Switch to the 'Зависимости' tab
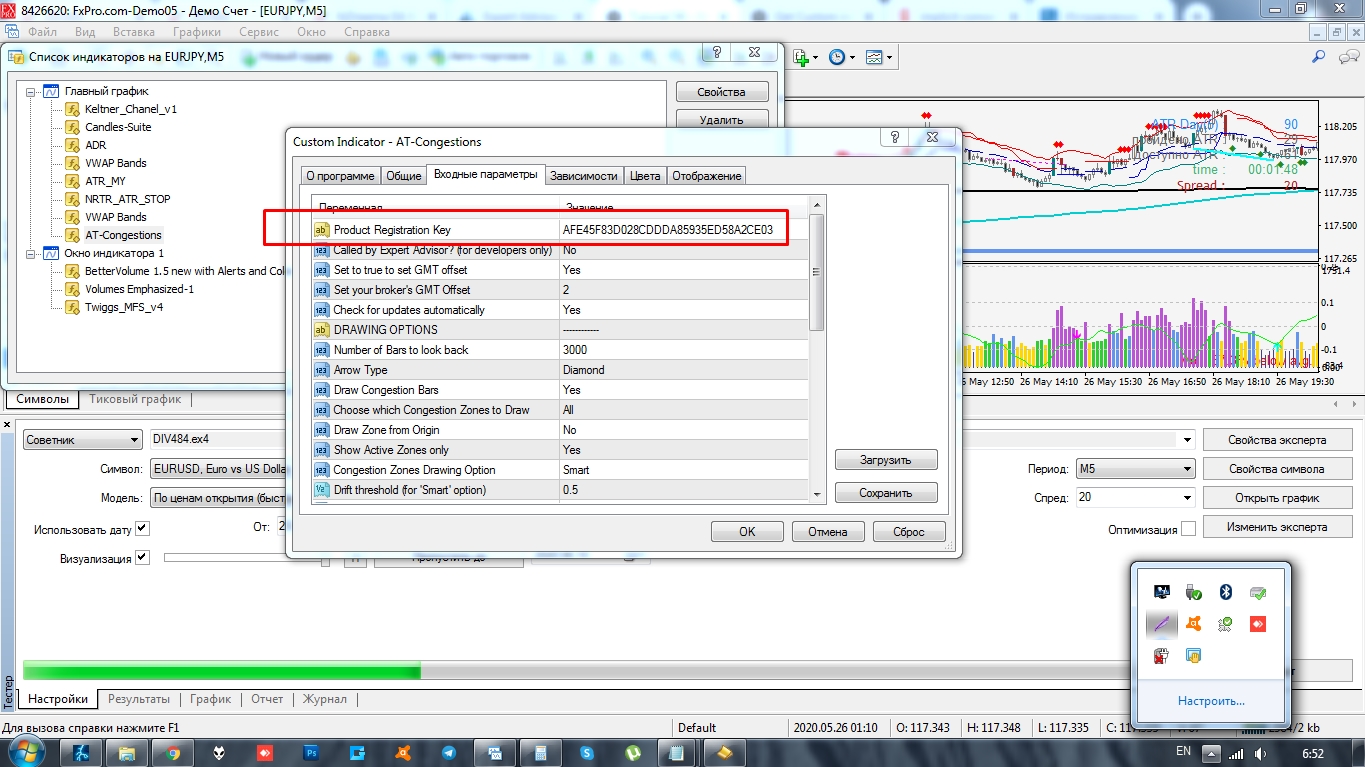Viewport: 1365px width, 767px height. (x=584, y=176)
